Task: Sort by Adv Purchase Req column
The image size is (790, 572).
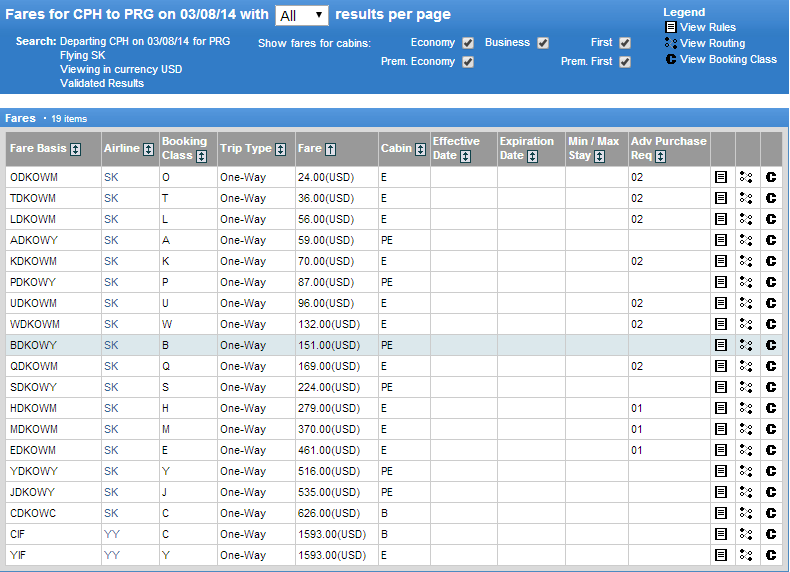Action: pyautogui.click(x=661, y=156)
